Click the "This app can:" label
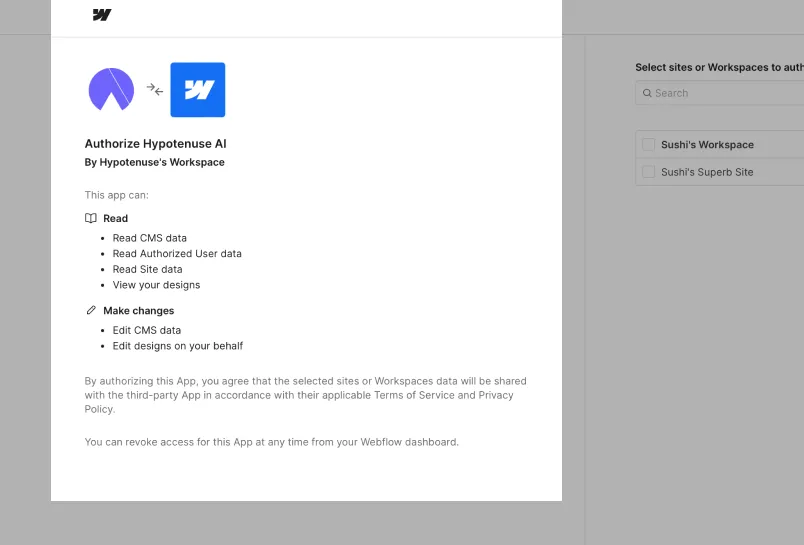804x545 pixels. click(116, 195)
